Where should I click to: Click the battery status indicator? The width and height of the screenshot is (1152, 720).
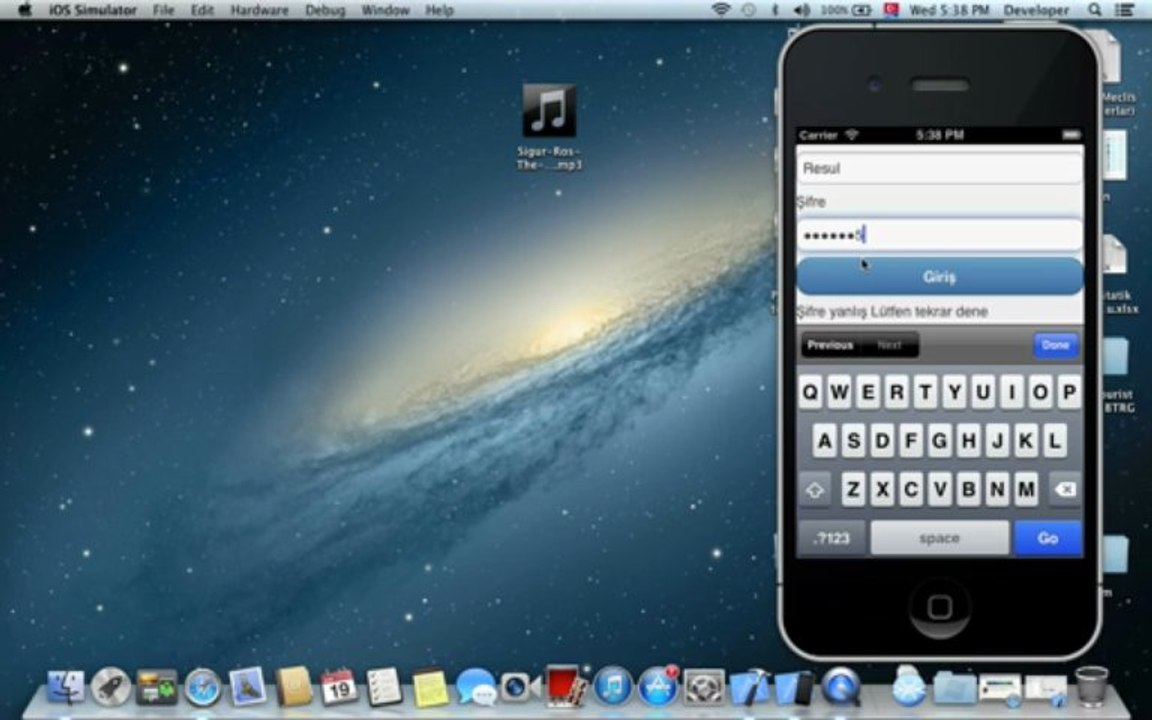pos(846,10)
